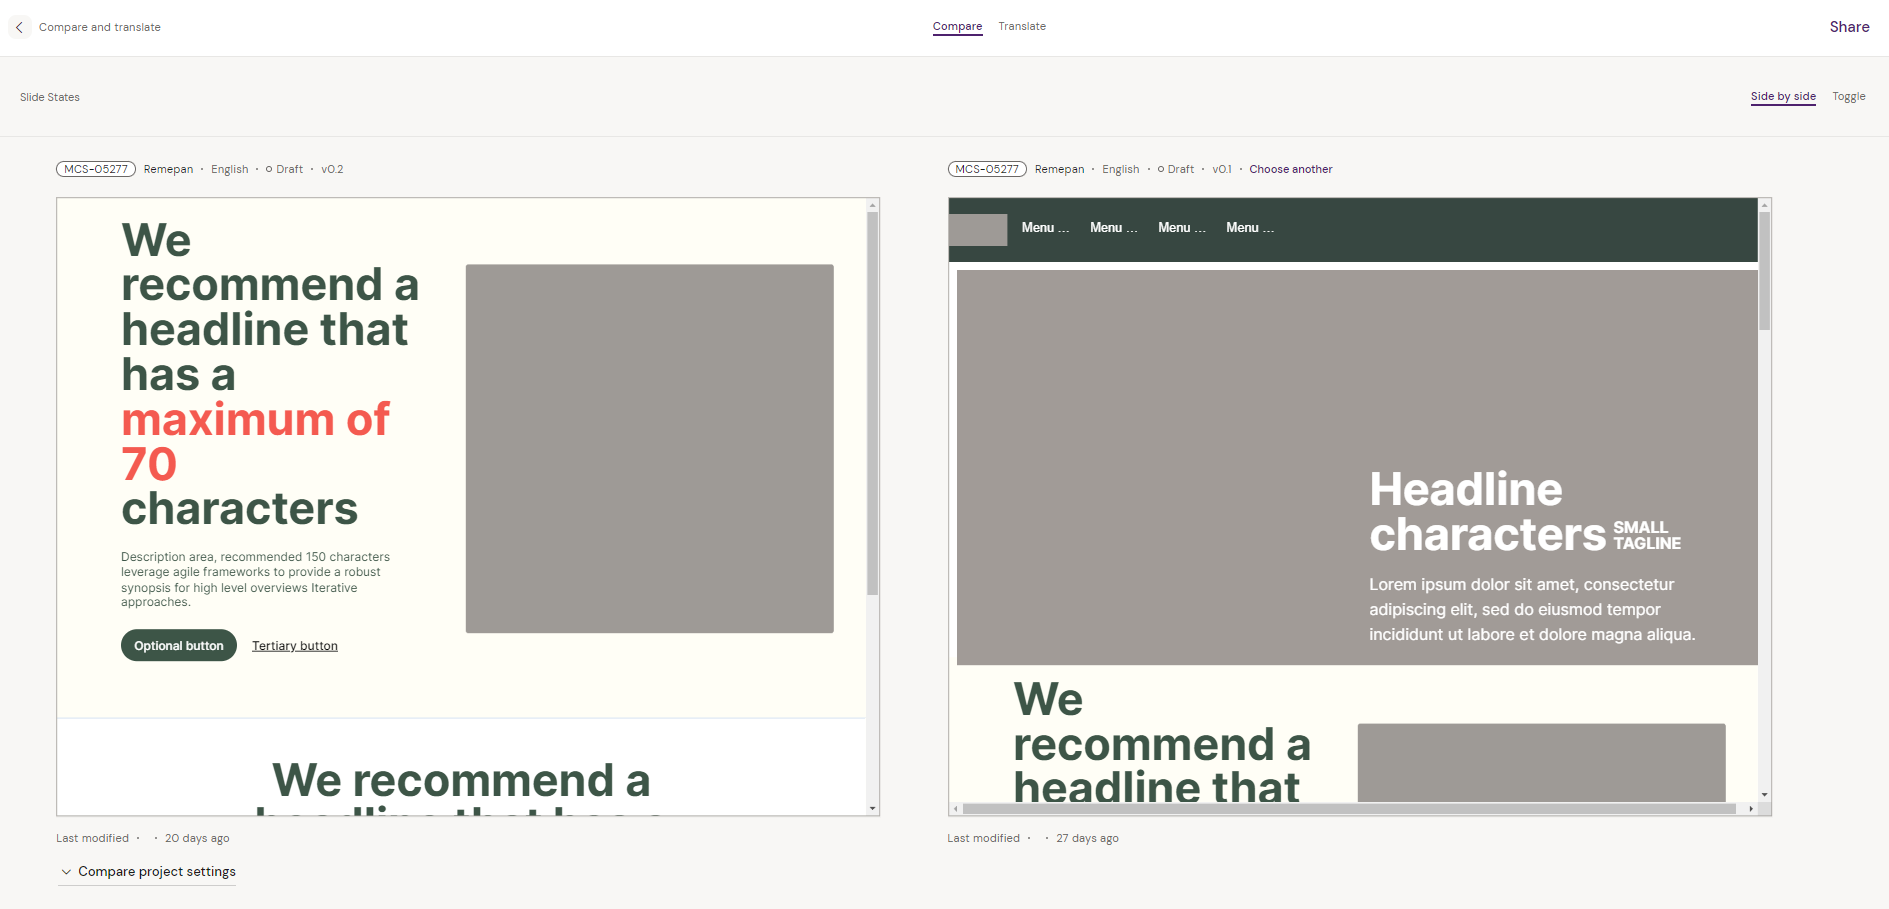Click the right preview horizontal scrollbar
This screenshot has width=1889, height=909.
point(1348,808)
